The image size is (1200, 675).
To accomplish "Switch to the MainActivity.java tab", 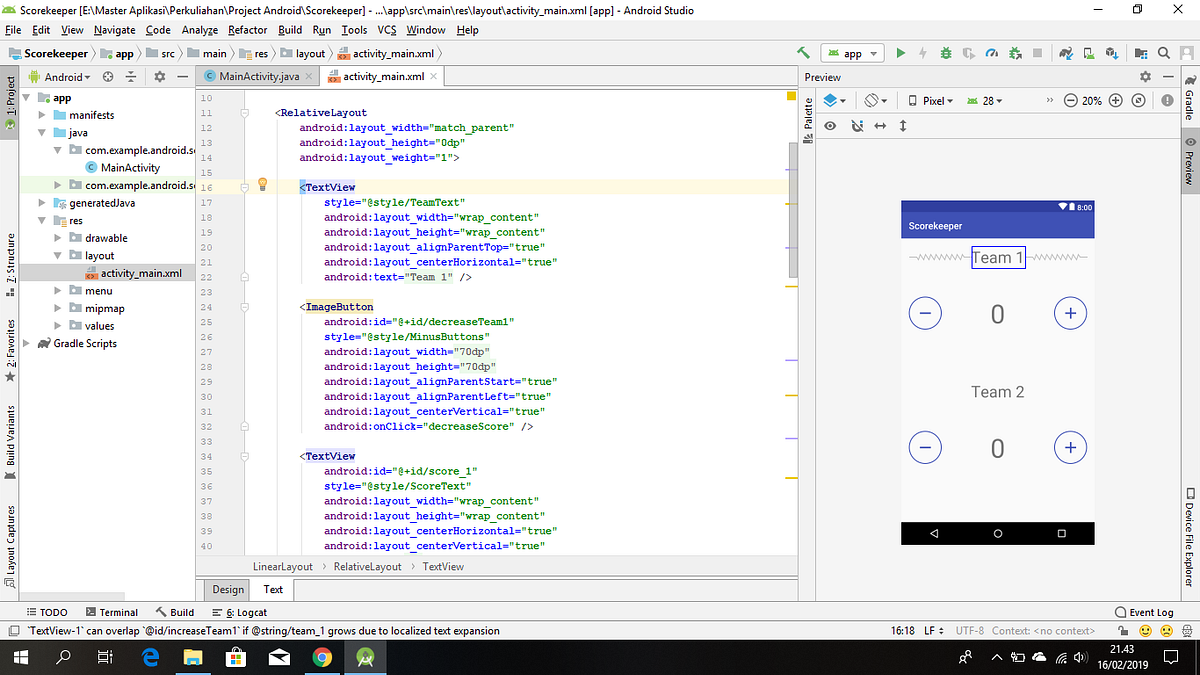I will [258, 77].
